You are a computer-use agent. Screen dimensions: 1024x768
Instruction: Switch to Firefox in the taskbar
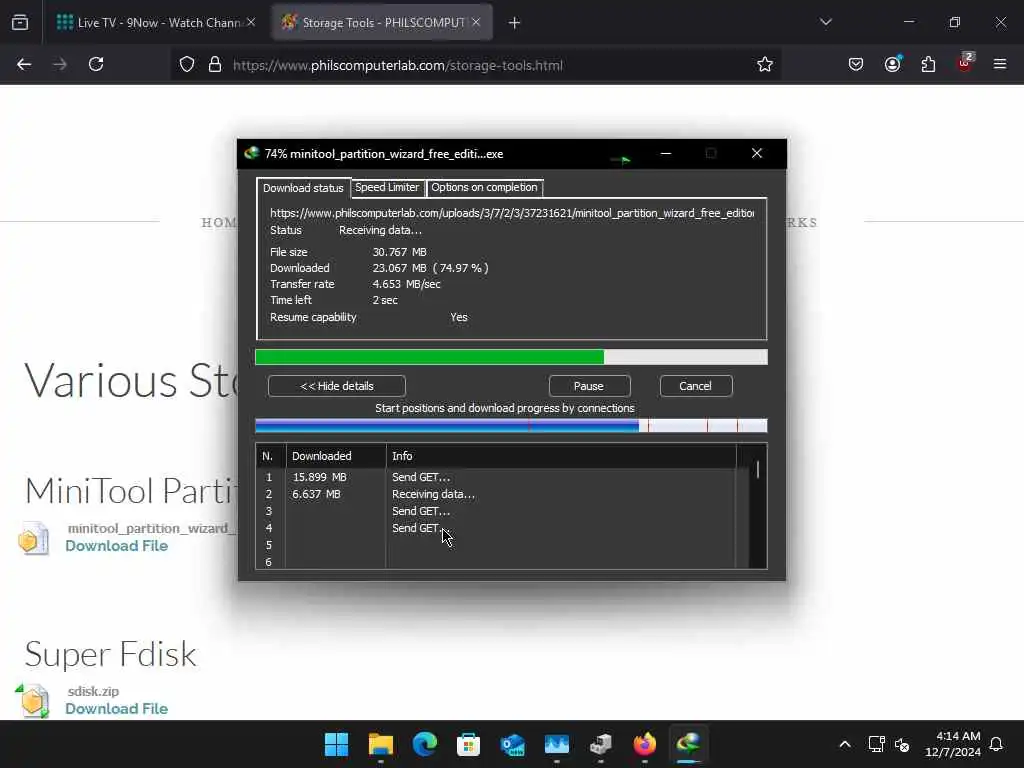click(645, 744)
